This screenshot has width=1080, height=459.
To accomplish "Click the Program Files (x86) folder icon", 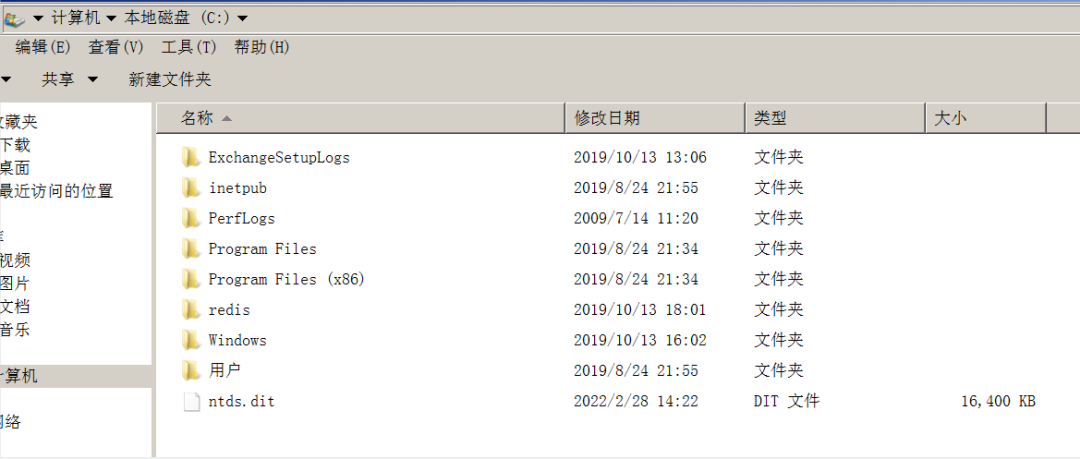I will point(191,279).
